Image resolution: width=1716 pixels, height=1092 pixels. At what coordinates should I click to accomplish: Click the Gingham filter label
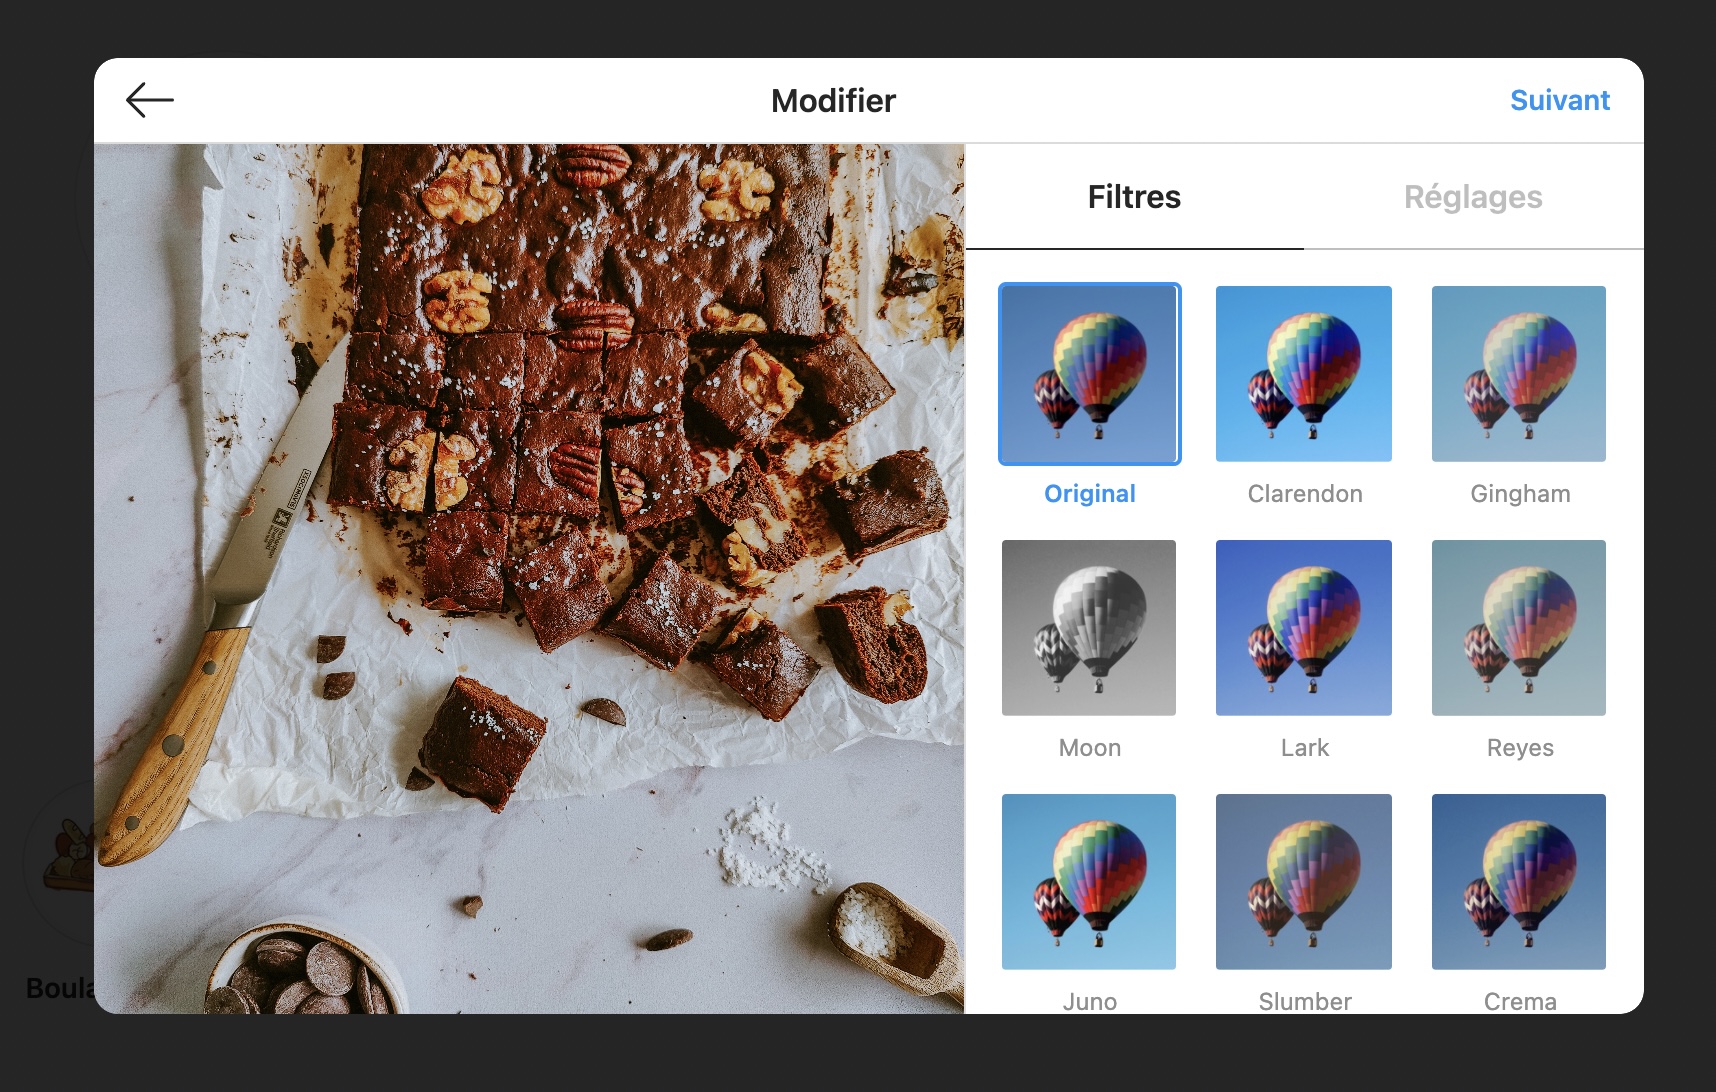tap(1520, 494)
